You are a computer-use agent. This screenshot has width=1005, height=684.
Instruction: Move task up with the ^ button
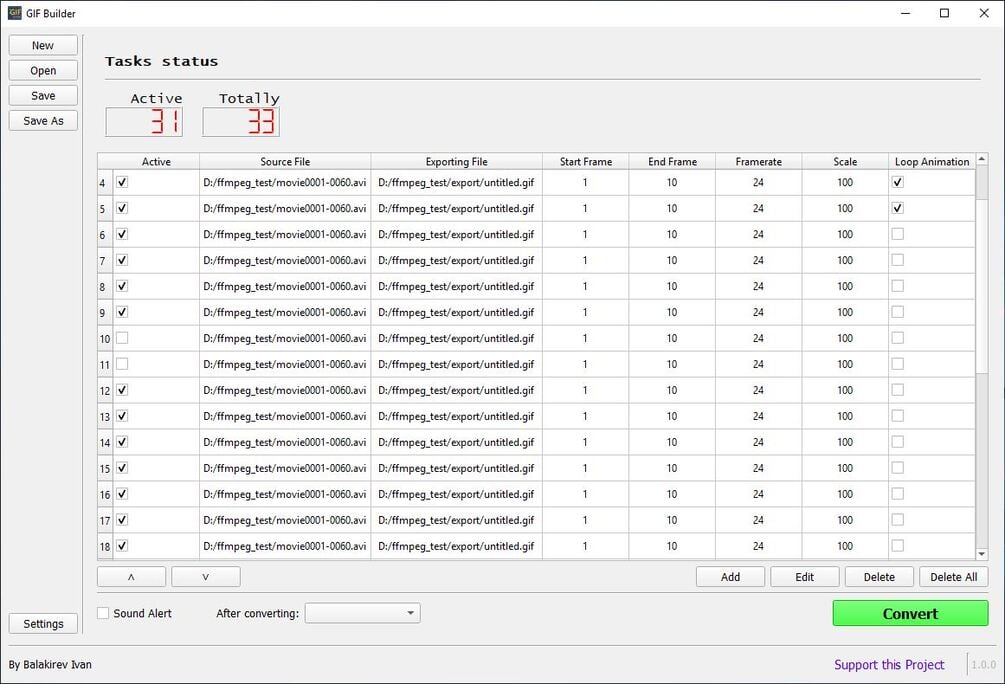pos(131,577)
